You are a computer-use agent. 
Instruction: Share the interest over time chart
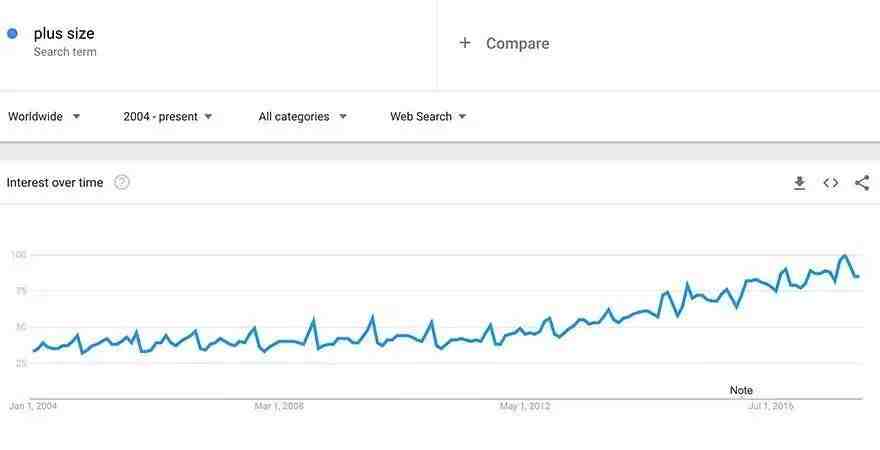point(862,183)
